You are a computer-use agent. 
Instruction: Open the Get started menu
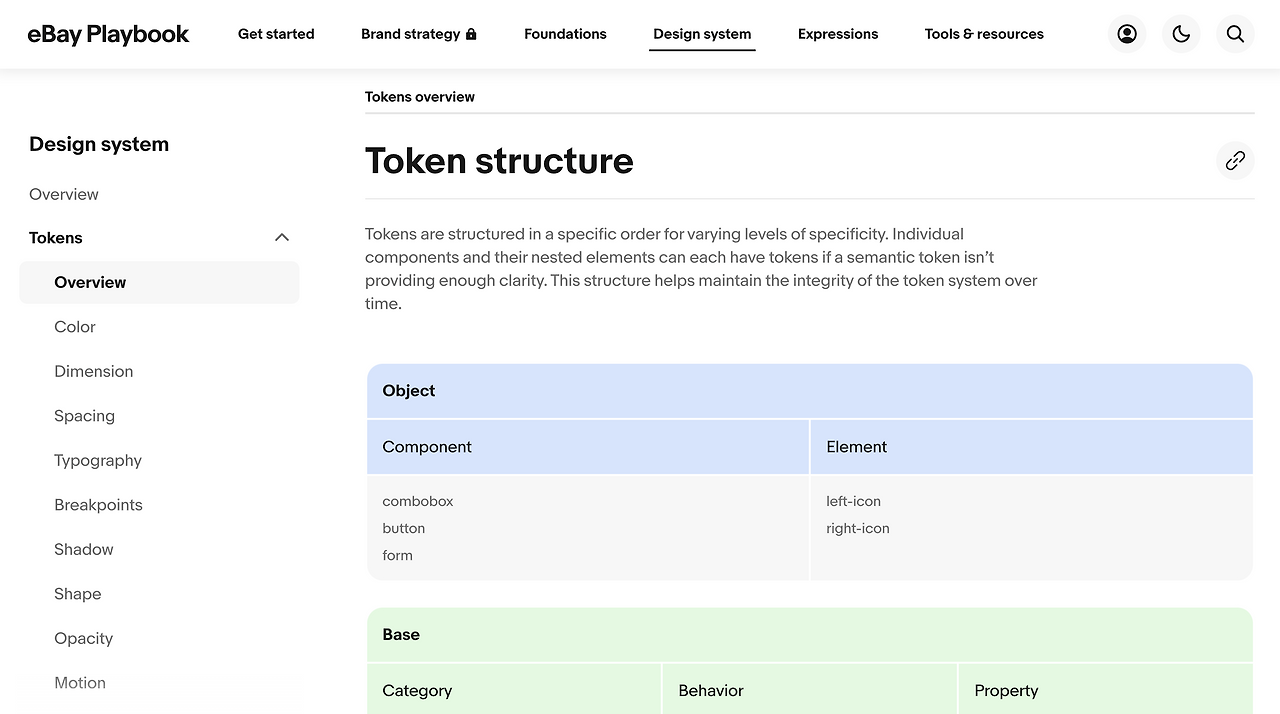tap(276, 34)
